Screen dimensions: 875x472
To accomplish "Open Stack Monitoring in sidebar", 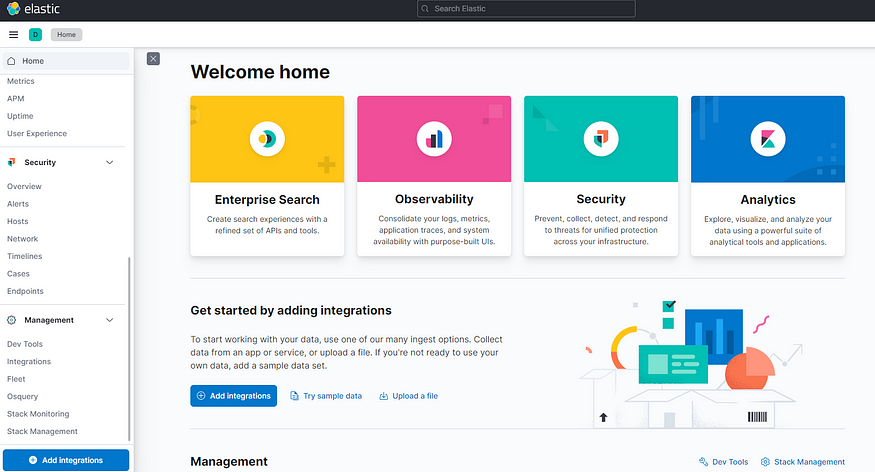I will [38, 414].
